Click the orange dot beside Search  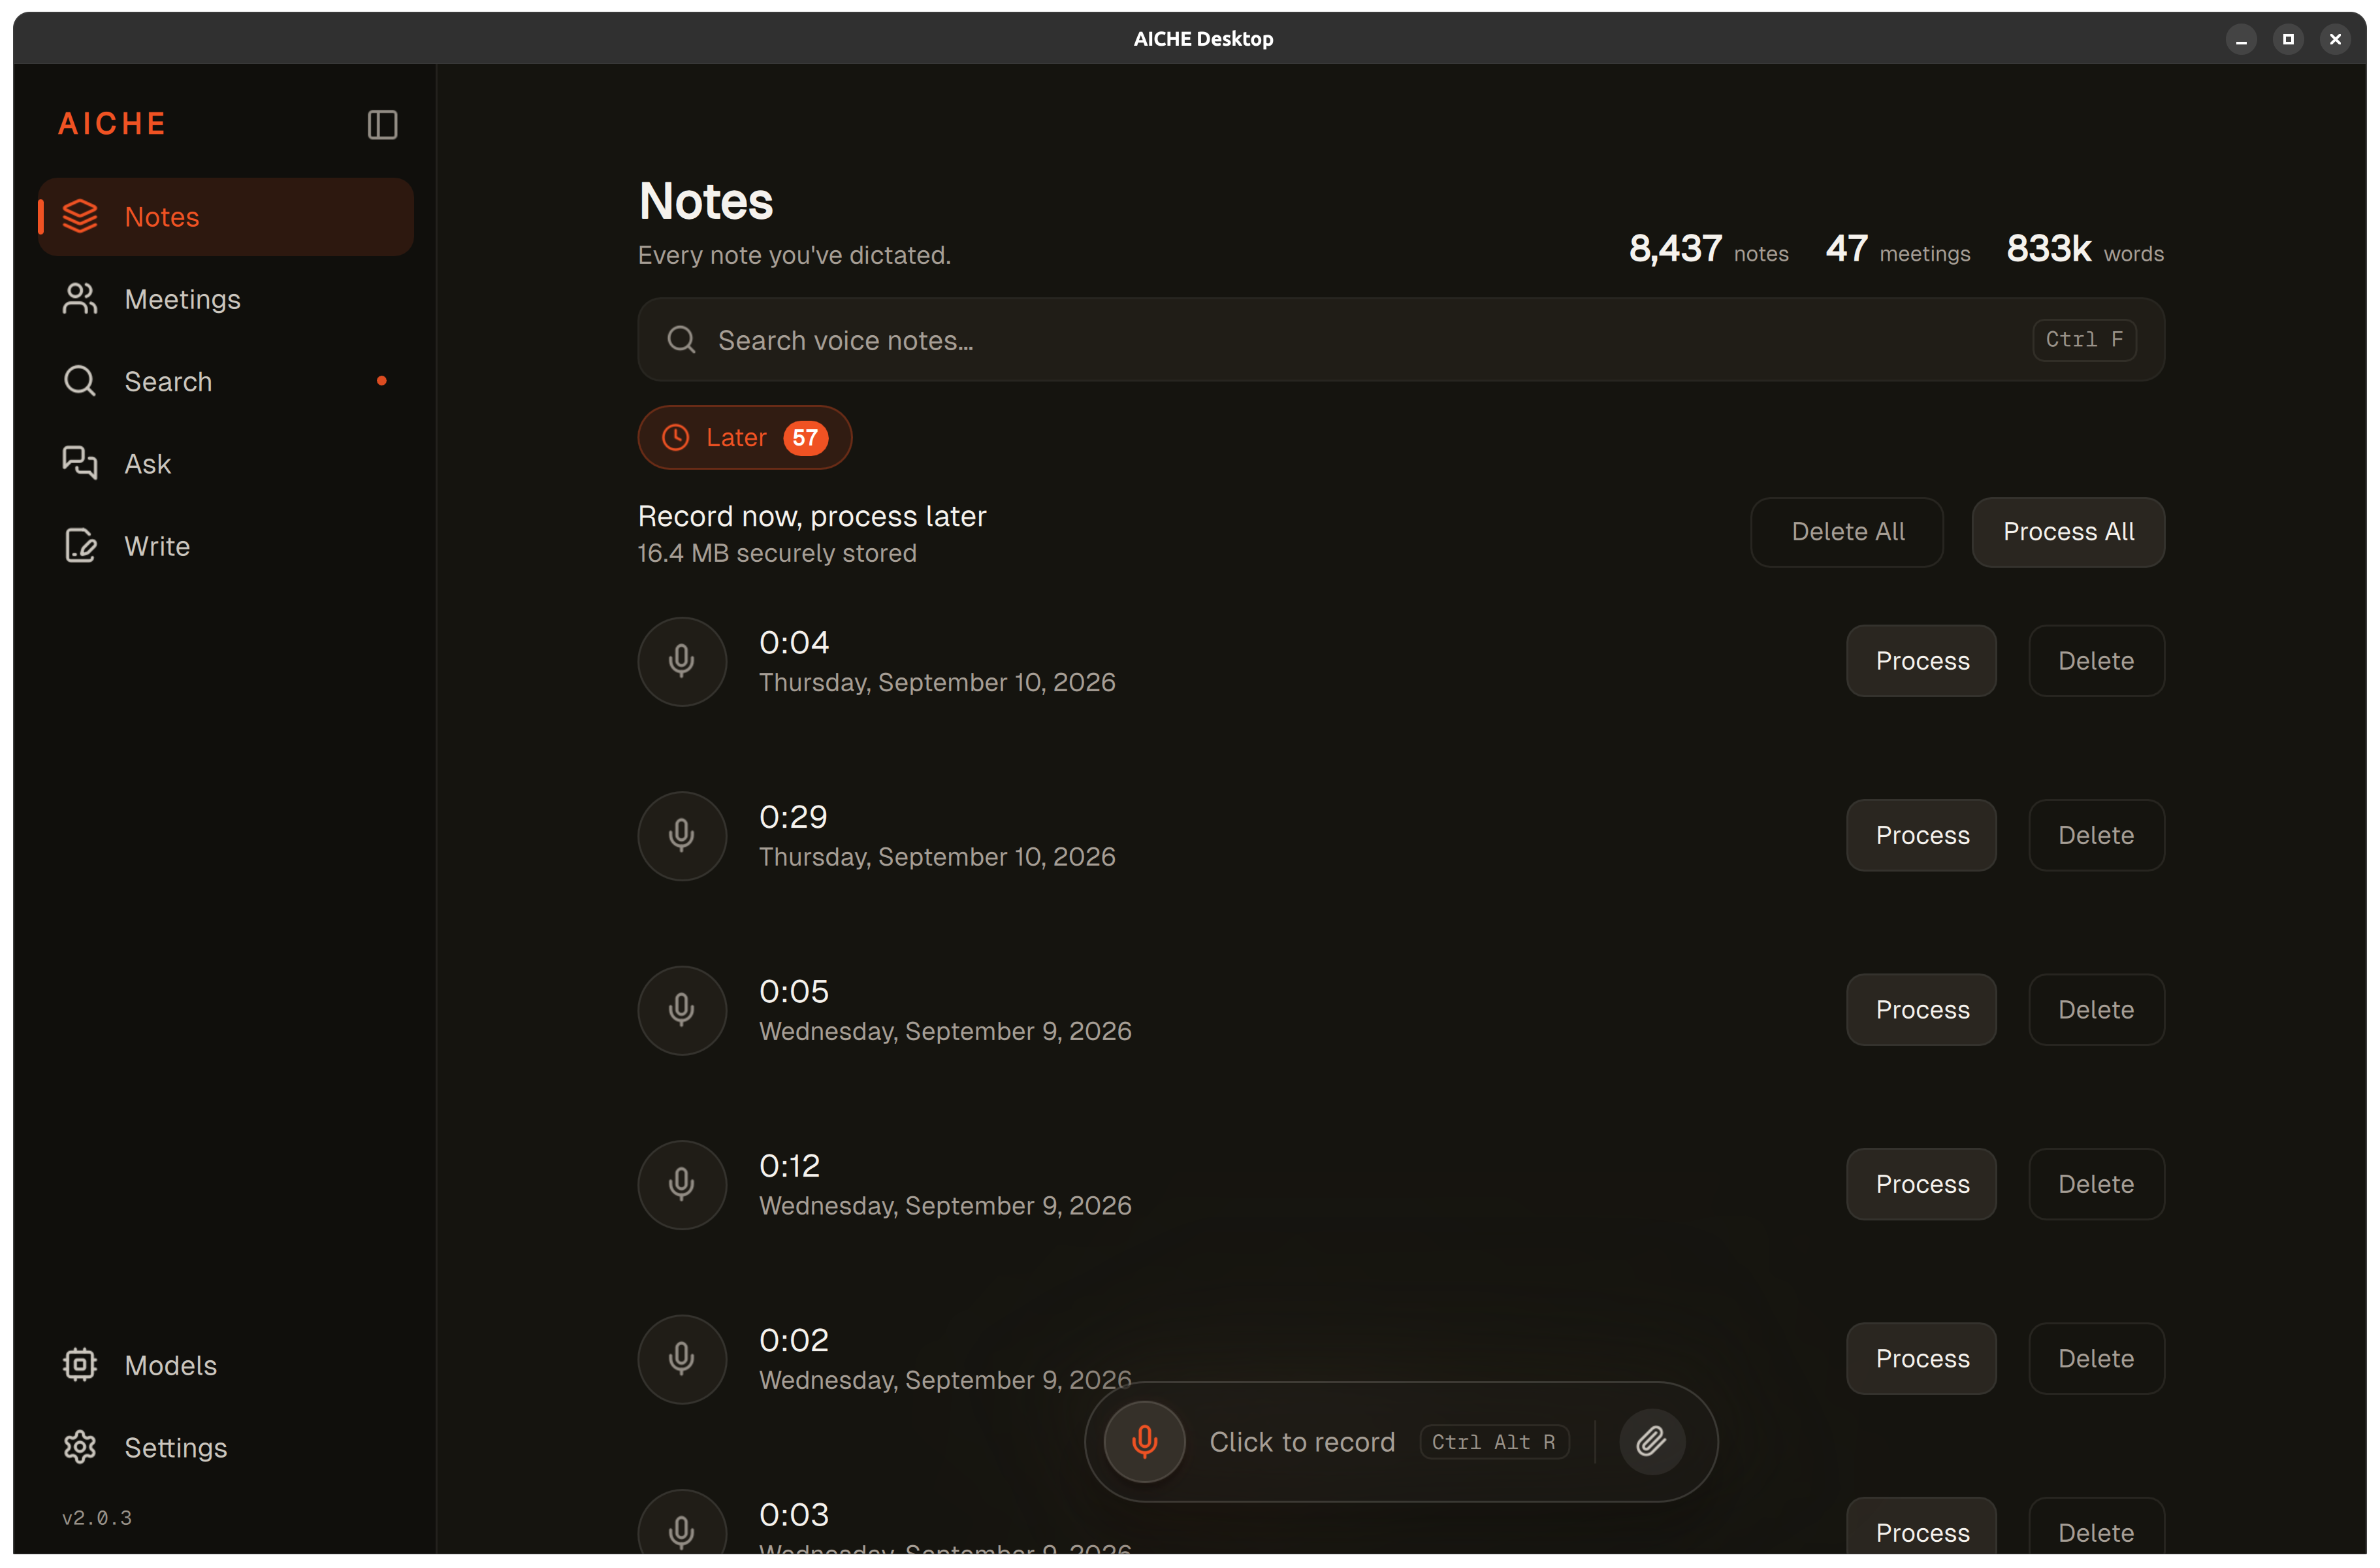381,381
